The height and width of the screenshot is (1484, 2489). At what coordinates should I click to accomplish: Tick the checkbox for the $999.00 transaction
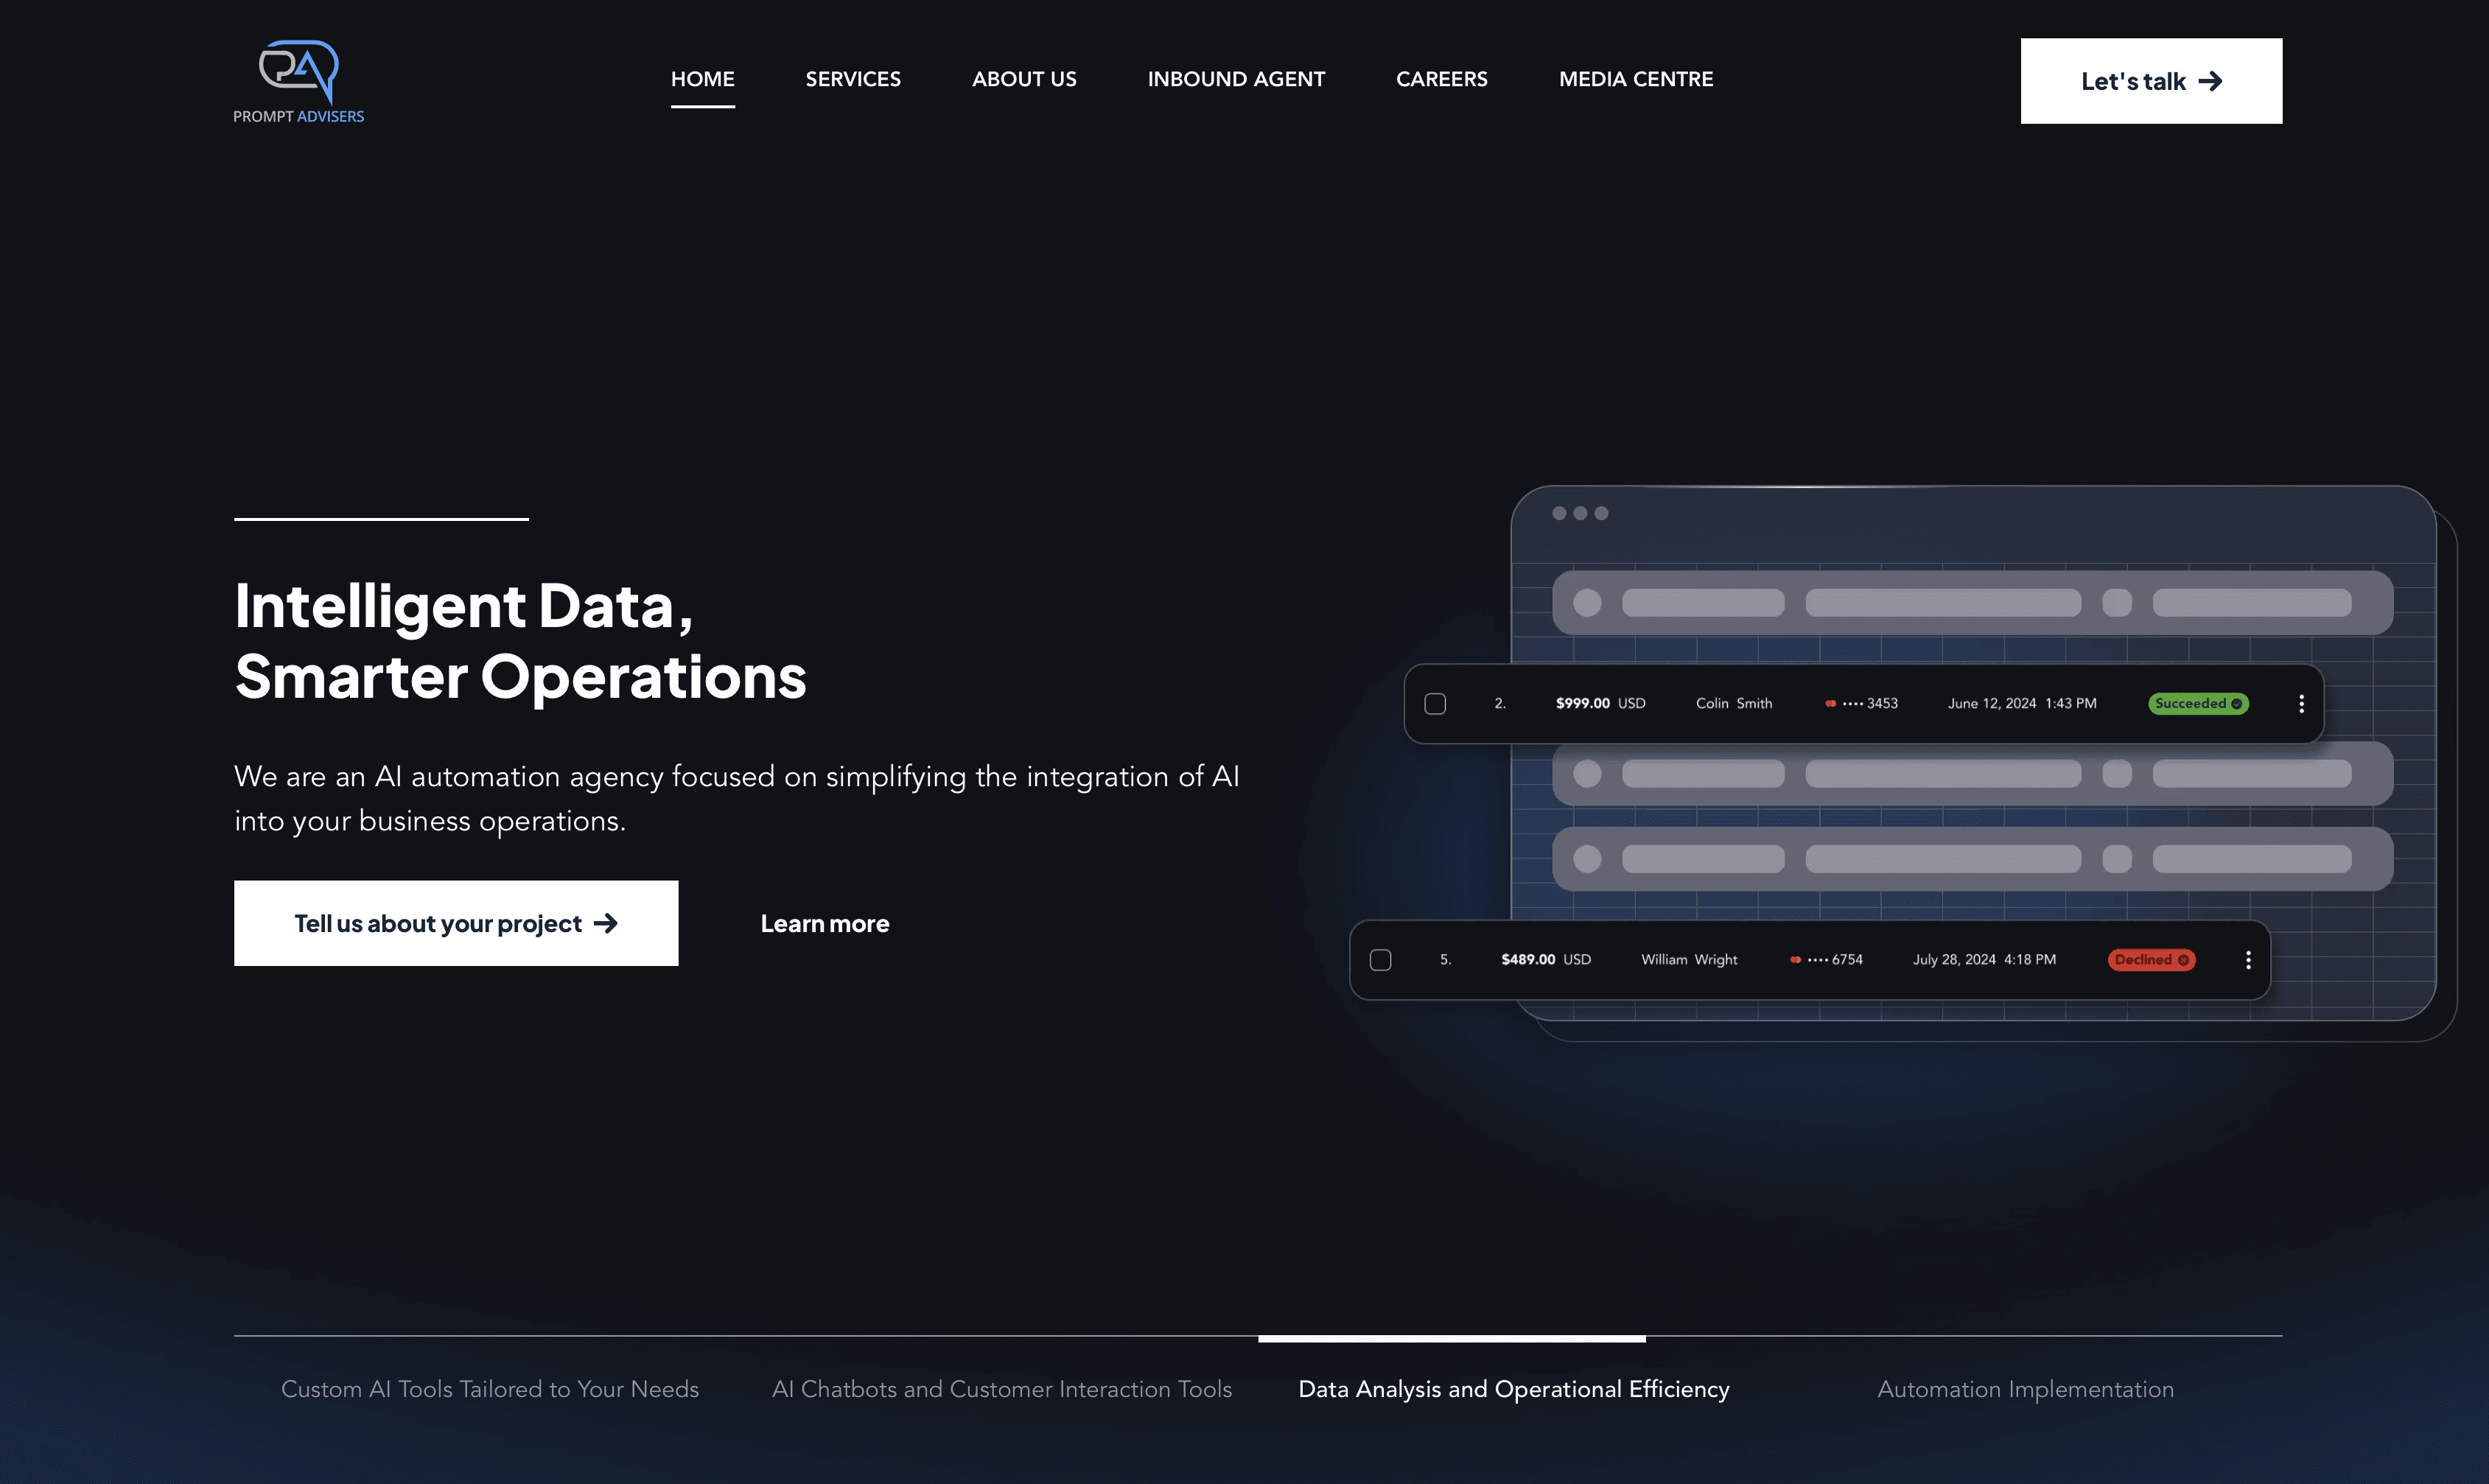tap(1435, 704)
